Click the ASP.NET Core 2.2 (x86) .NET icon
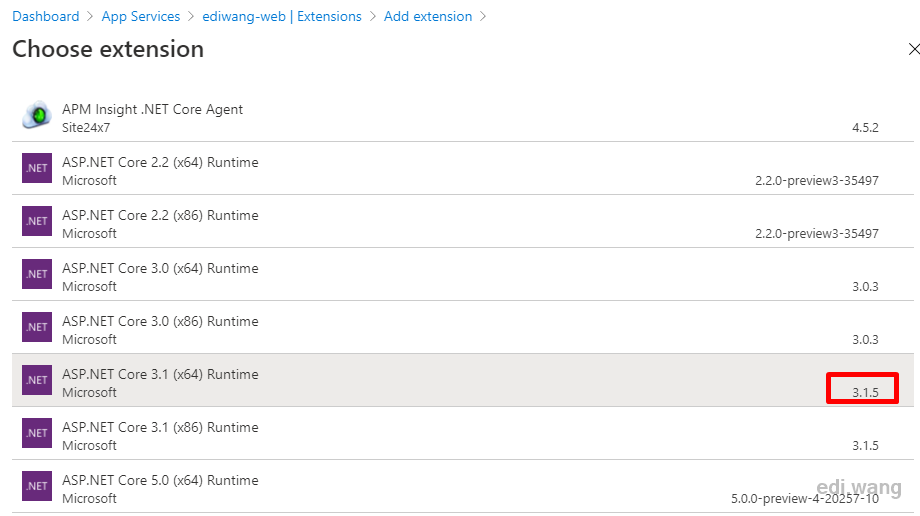 pos(37,221)
